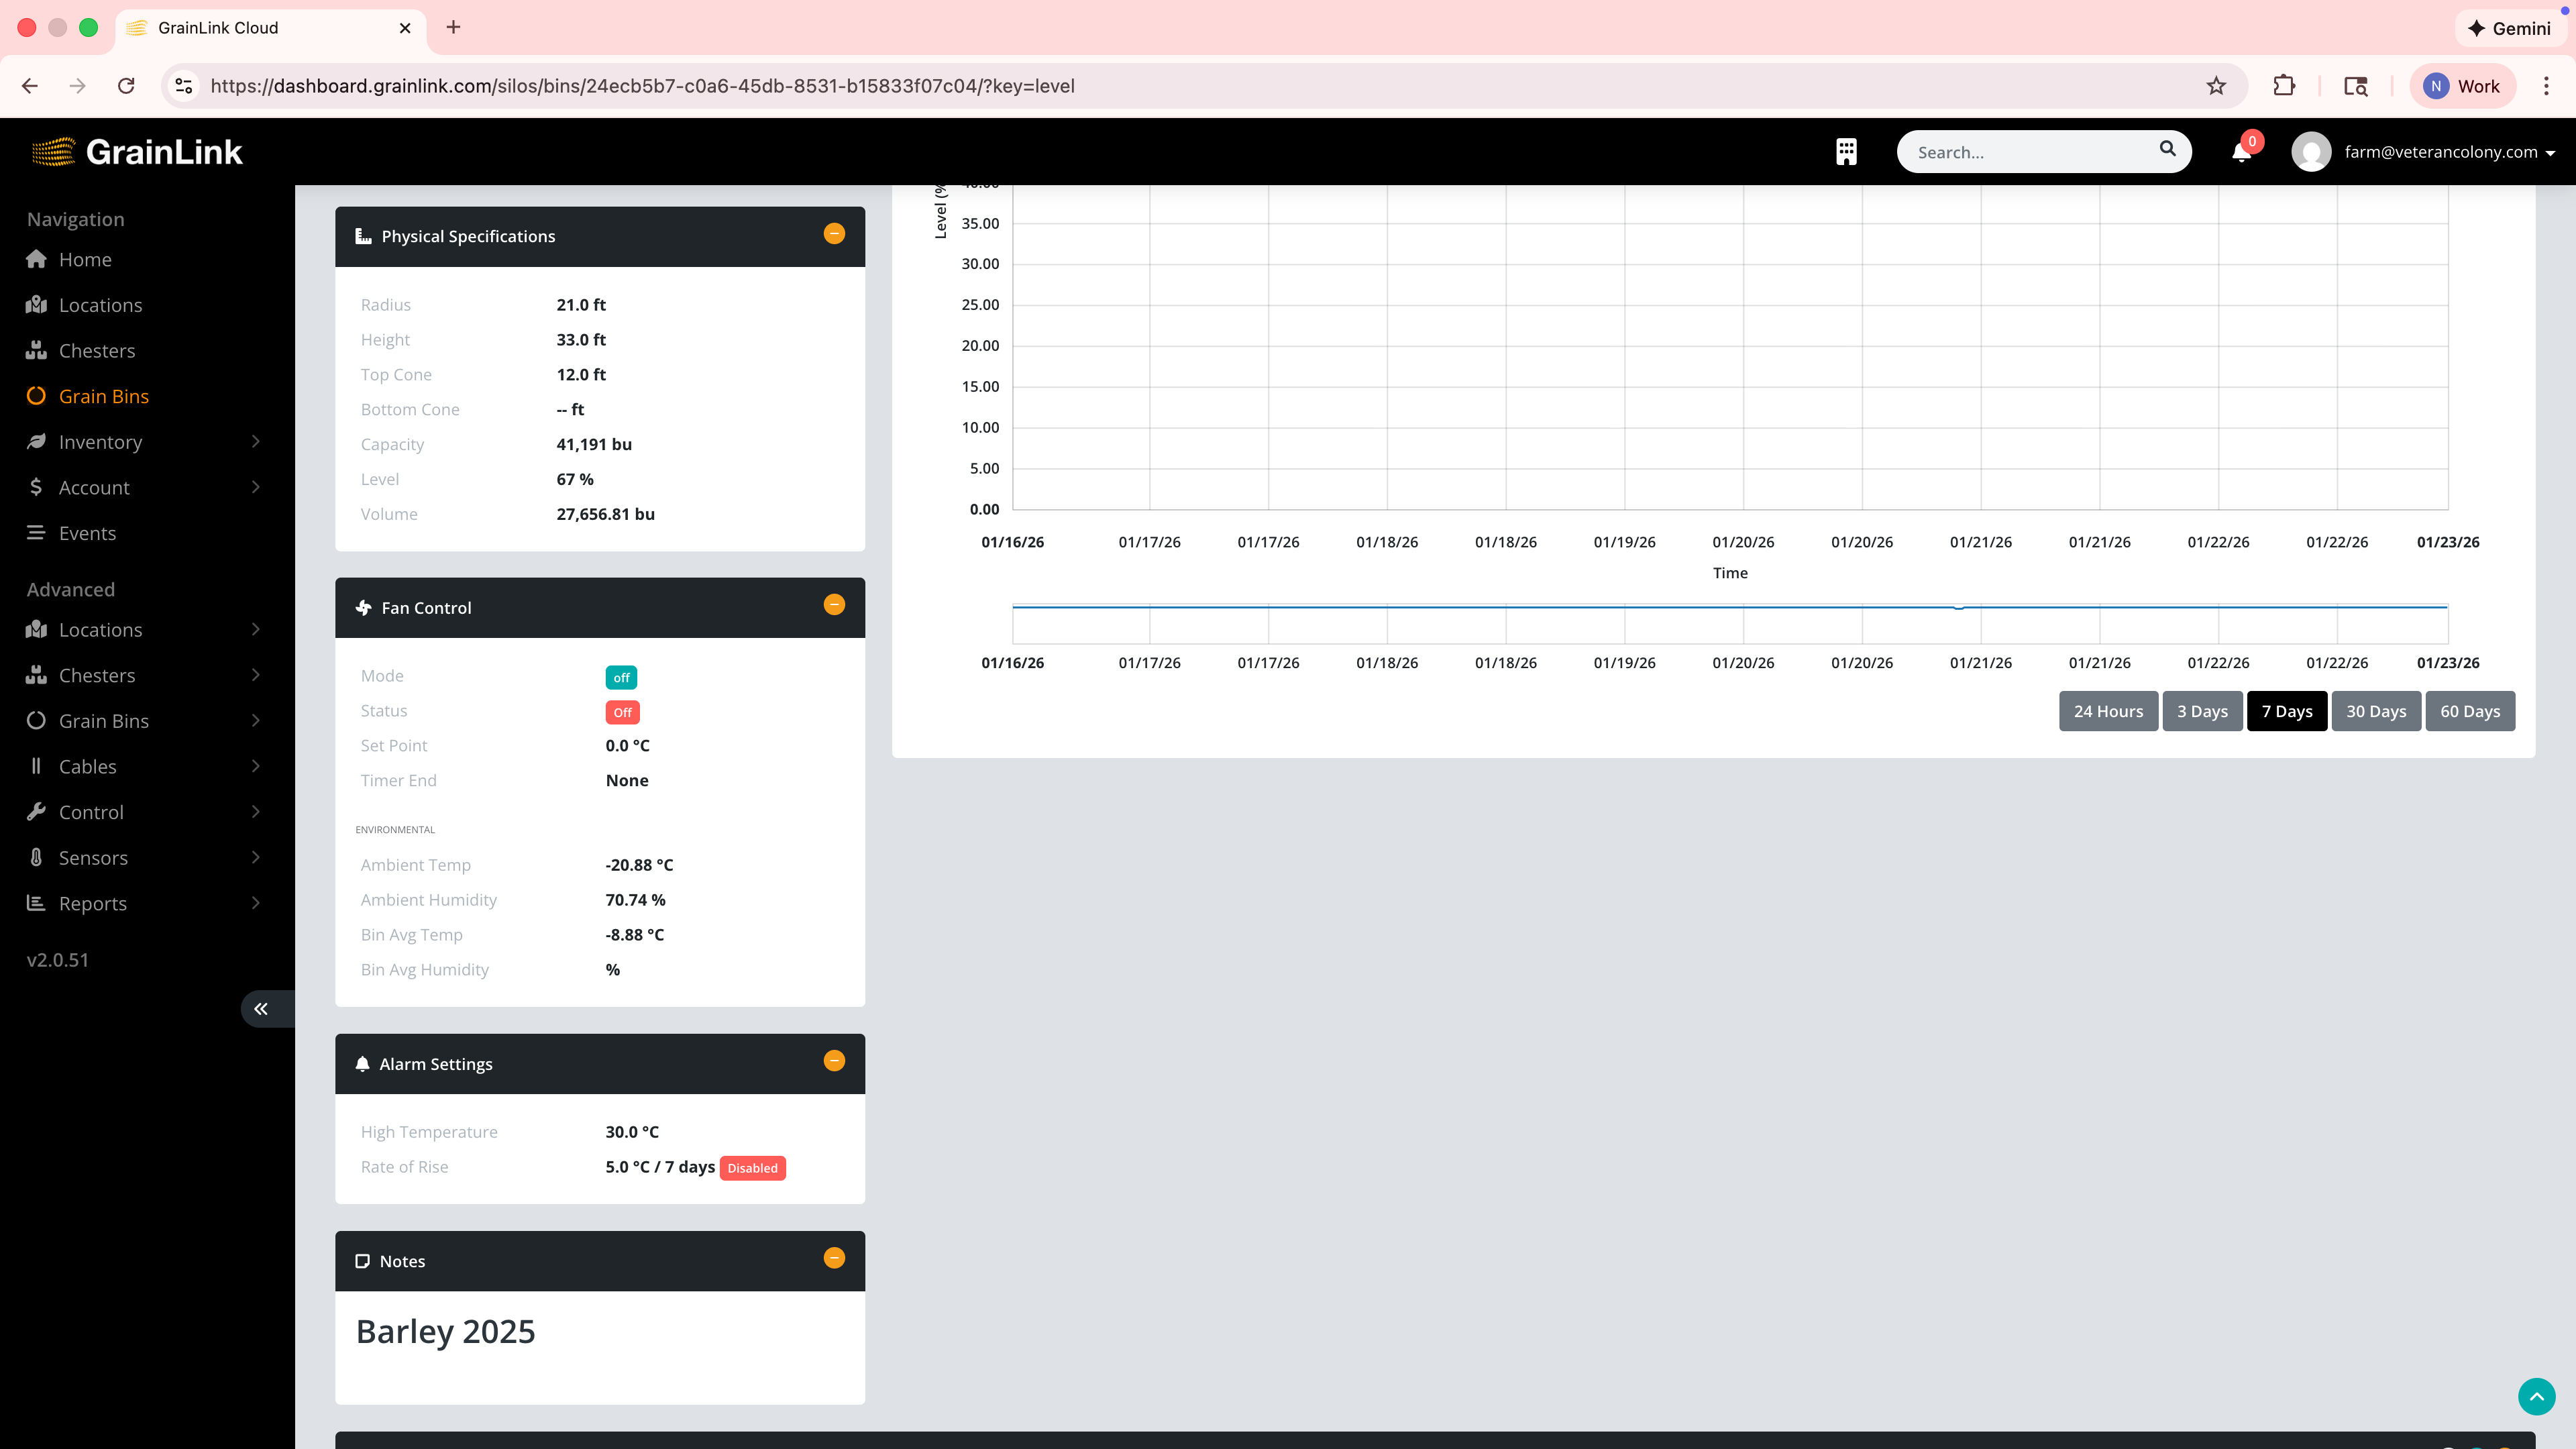Collapse the Physical Specifications panel
Viewport: 2576px width, 1449px height.
pos(833,234)
